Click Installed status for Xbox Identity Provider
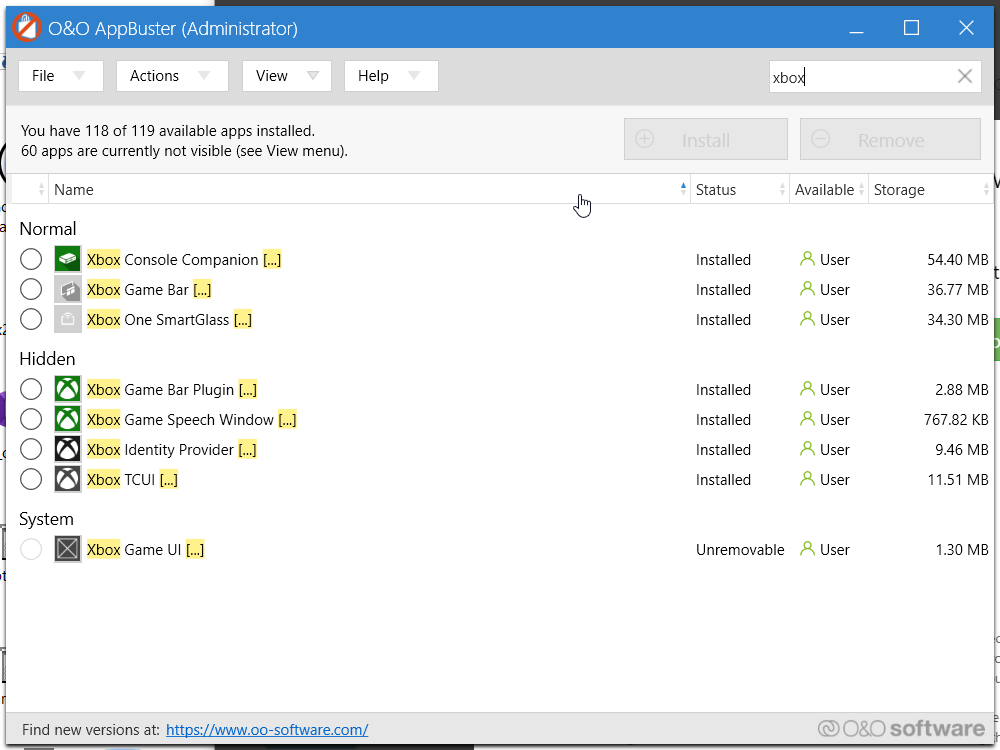1000x750 pixels. click(723, 450)
